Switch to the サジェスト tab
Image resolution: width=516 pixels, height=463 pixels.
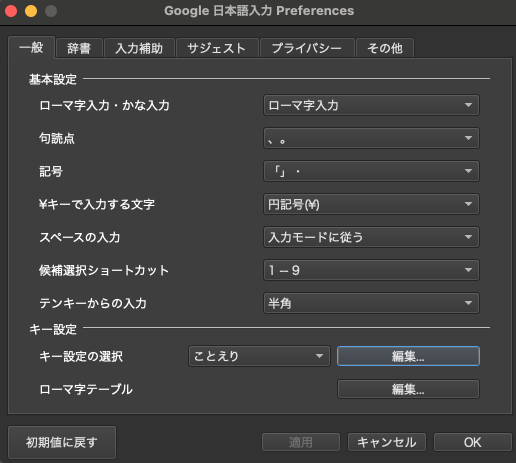(x=217, y=48)
